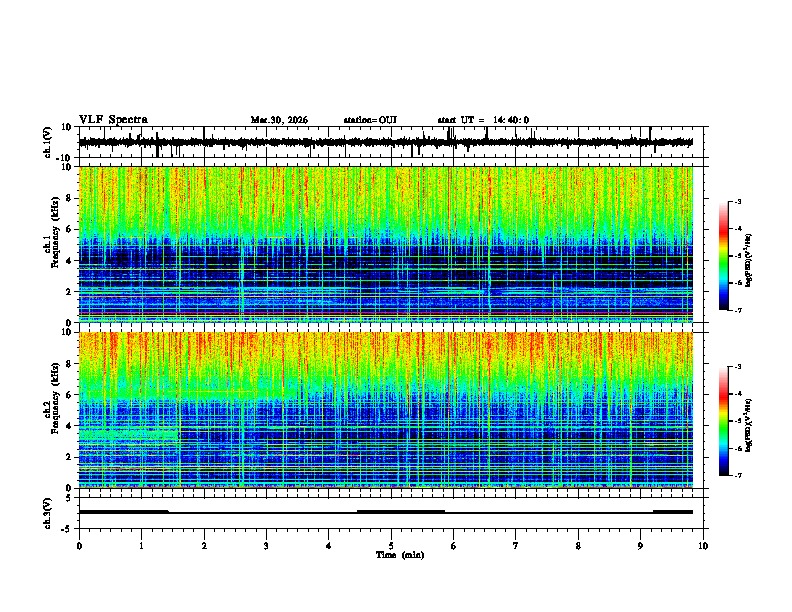
Task: Select the date "Mar.30, 2026" in header
Action: click(279, 120)
